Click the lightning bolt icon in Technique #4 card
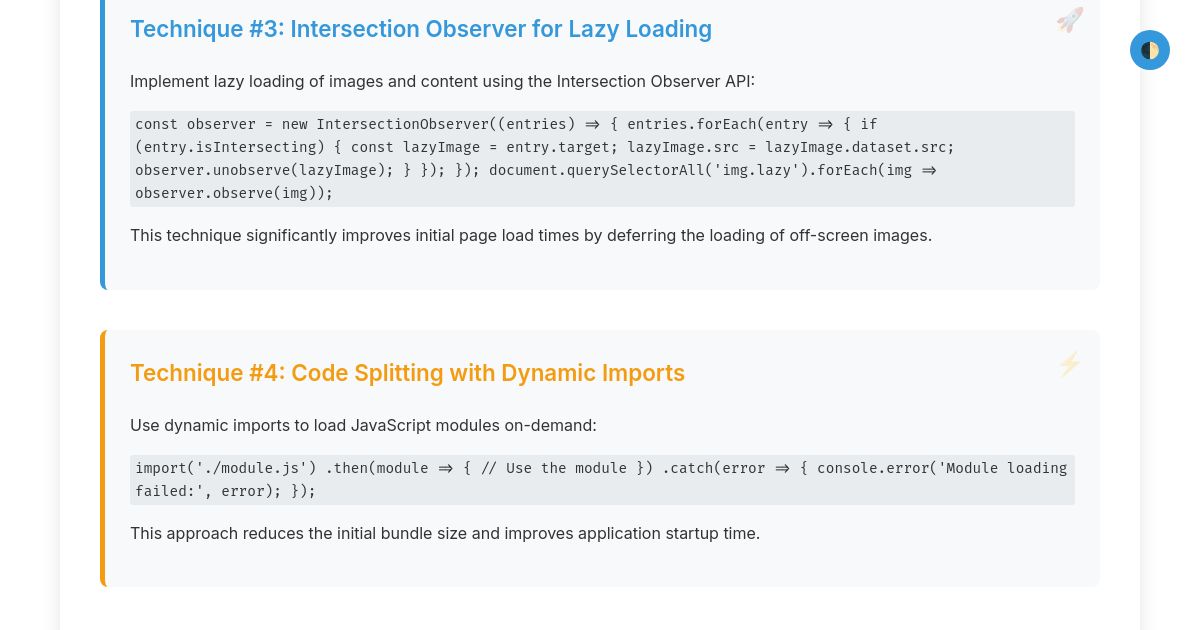The width and height of the screenshot is (1200, 630). 1069,364
